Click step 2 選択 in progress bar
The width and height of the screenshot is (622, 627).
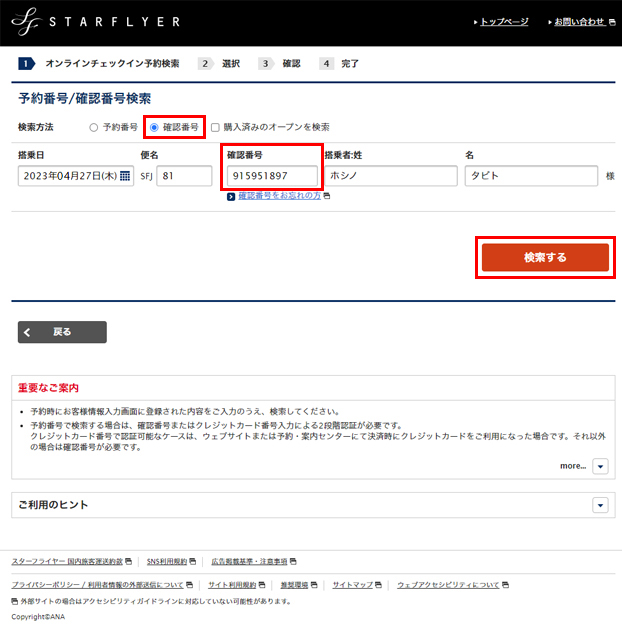coord(220,63)
